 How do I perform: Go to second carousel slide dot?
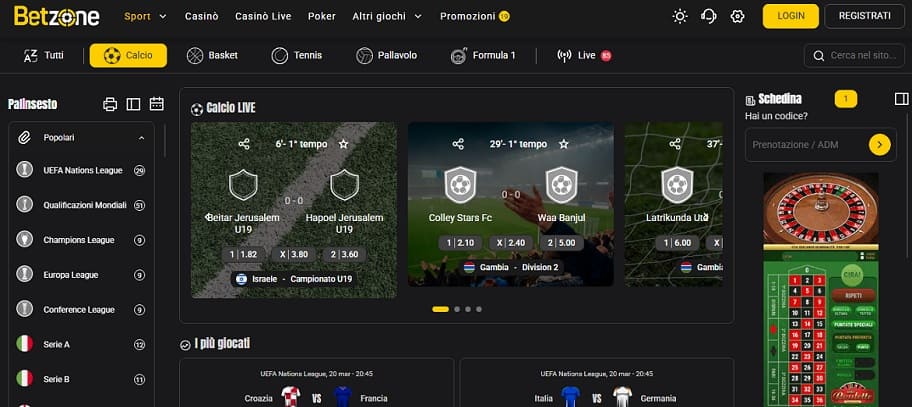click(x=457, y=309)
